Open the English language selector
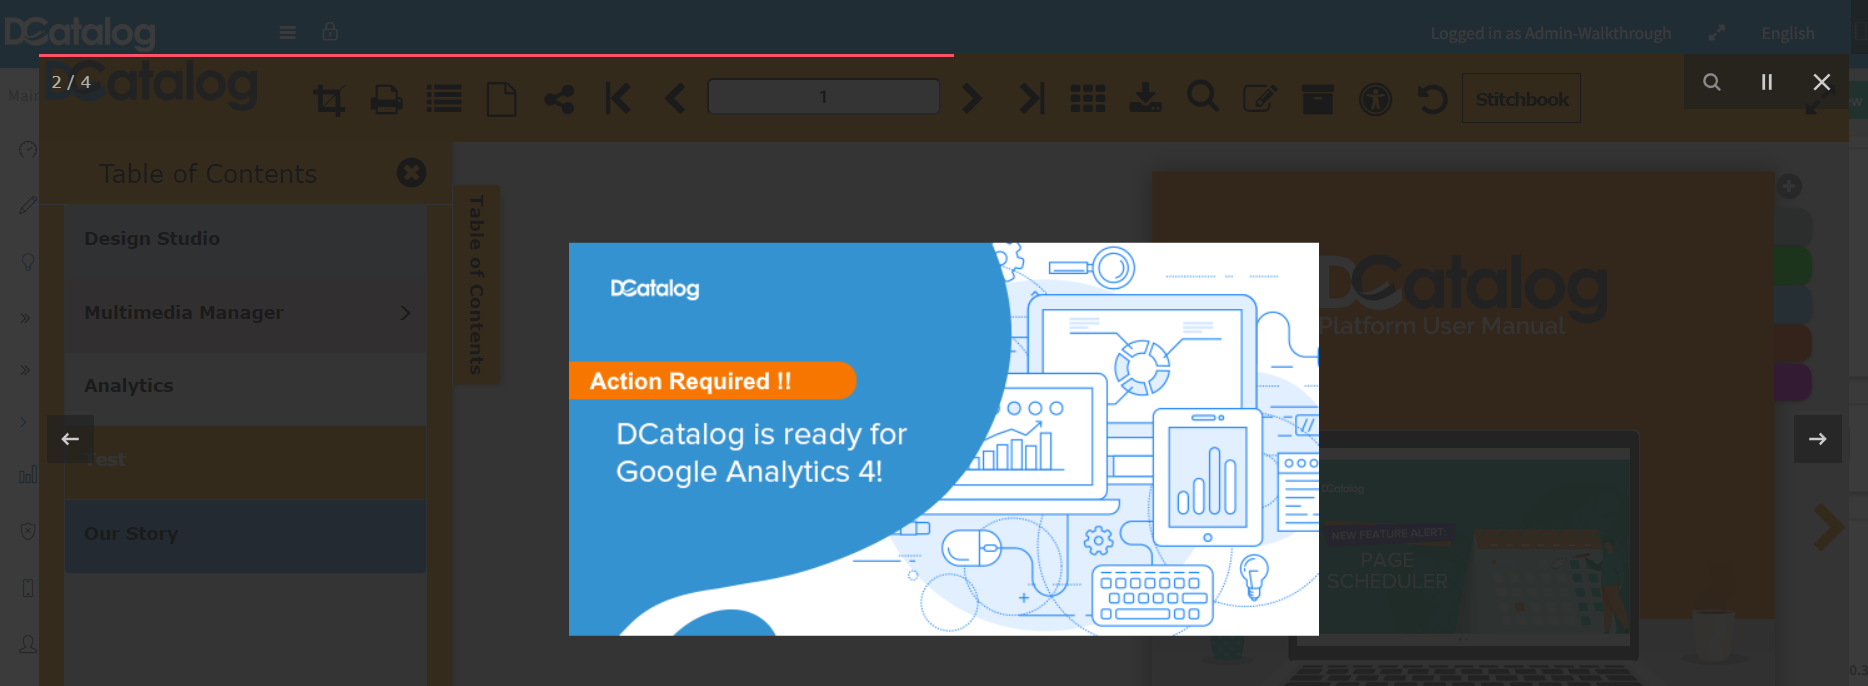This screenshot has height=686, width=1868. (1788, 33)
